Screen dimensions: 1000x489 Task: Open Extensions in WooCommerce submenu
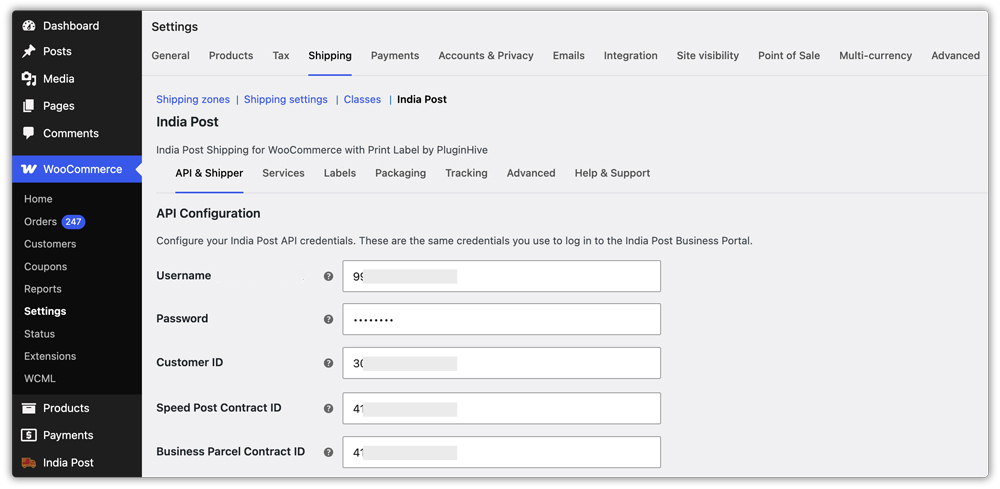click(x=50, y=356)
